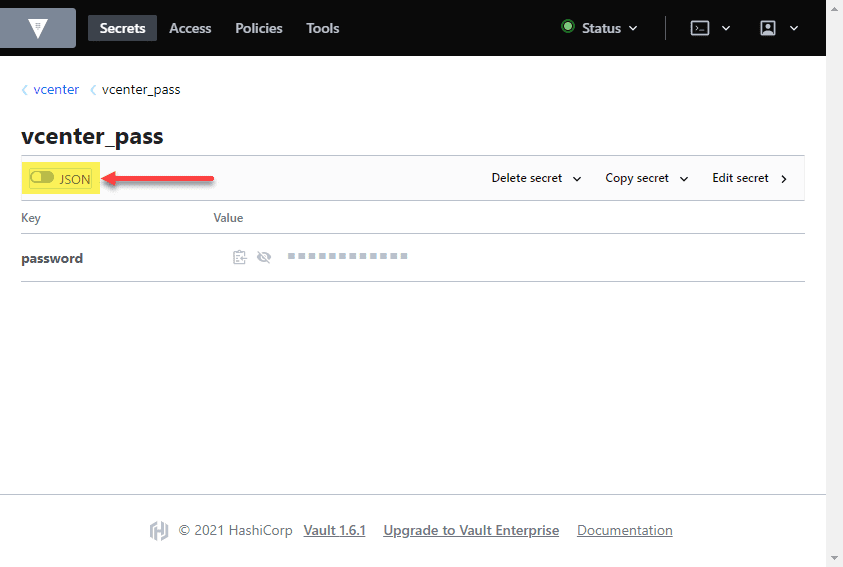Click the Value column header
Viewport: 843px width, 567px height.
[228, 218]
